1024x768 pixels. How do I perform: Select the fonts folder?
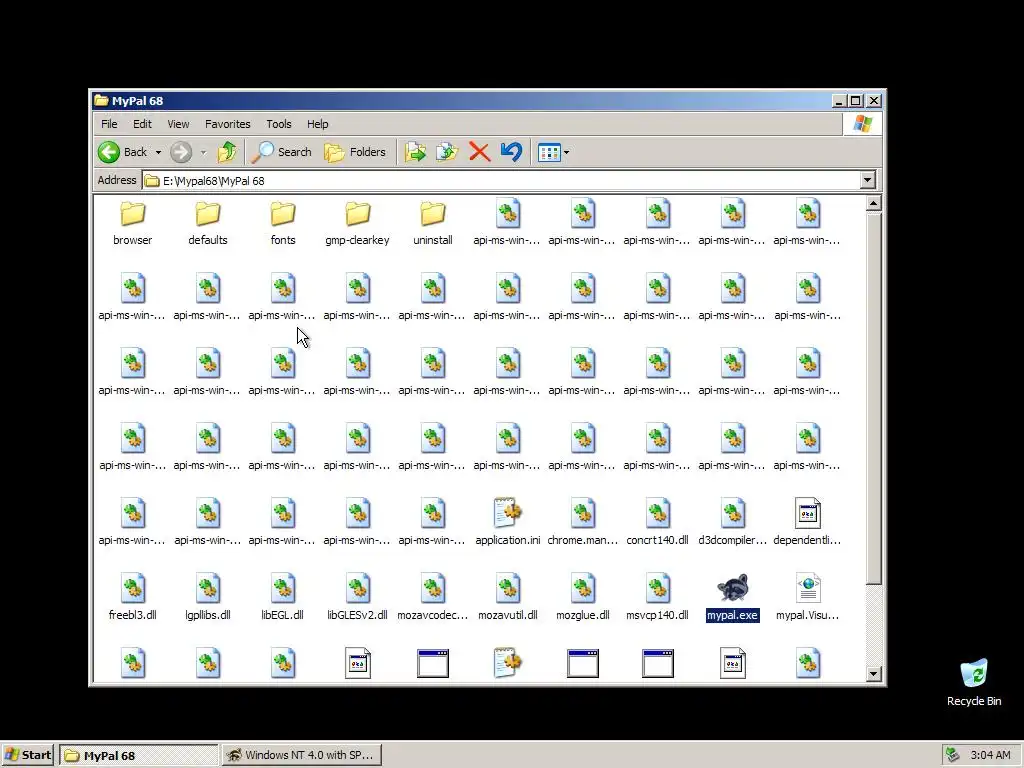[283, 223]
